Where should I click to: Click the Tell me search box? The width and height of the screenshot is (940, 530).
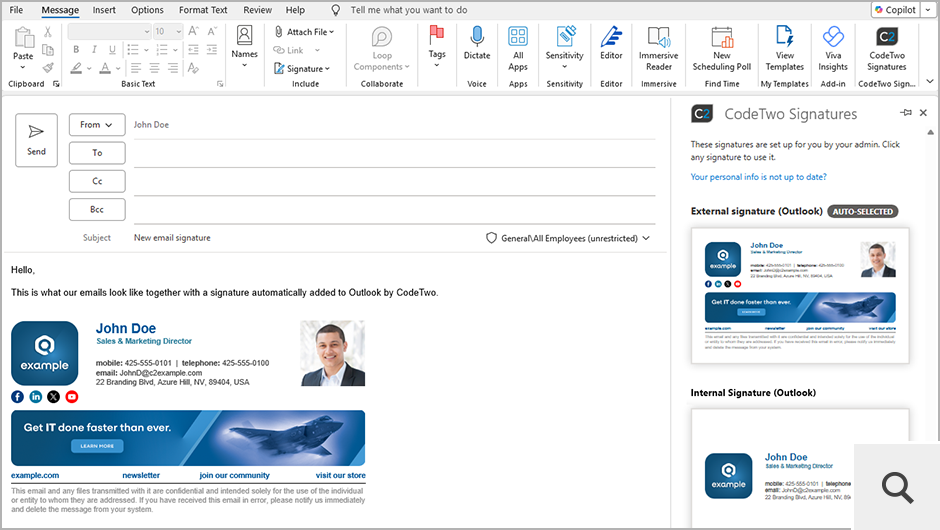pos(408,10)
